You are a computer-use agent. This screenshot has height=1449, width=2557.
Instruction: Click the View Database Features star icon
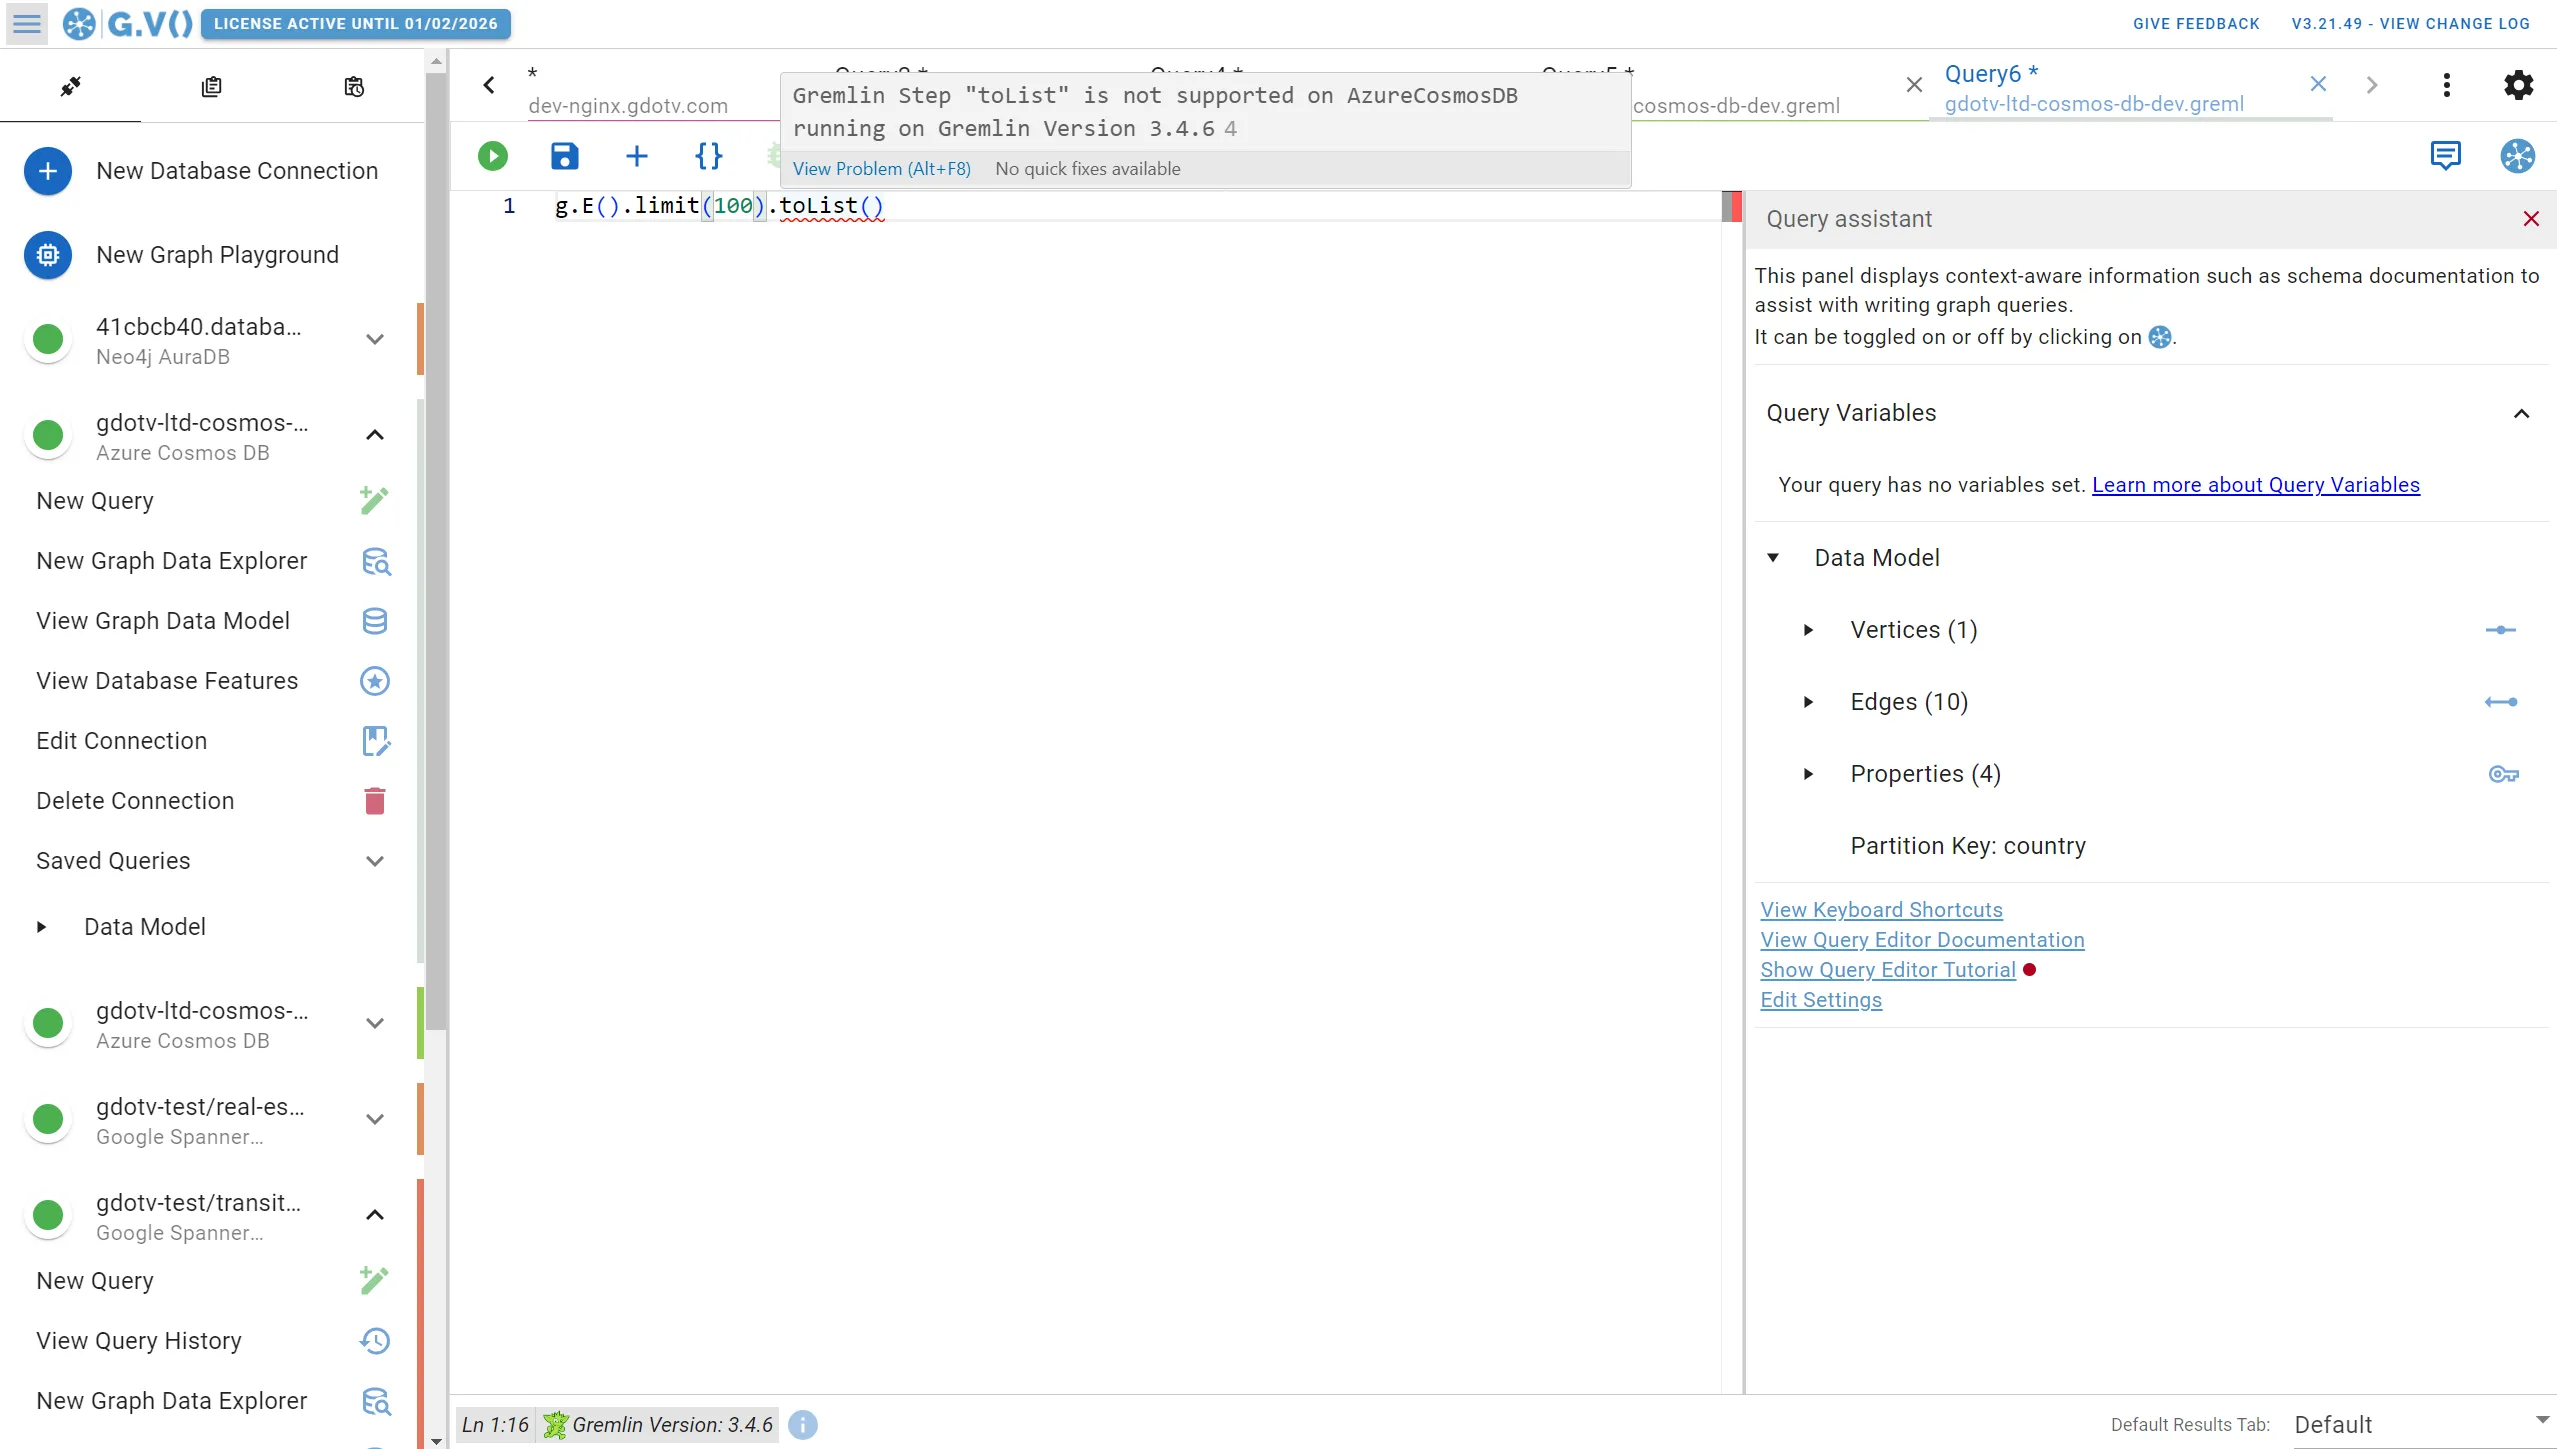click(x=375, y=681)
